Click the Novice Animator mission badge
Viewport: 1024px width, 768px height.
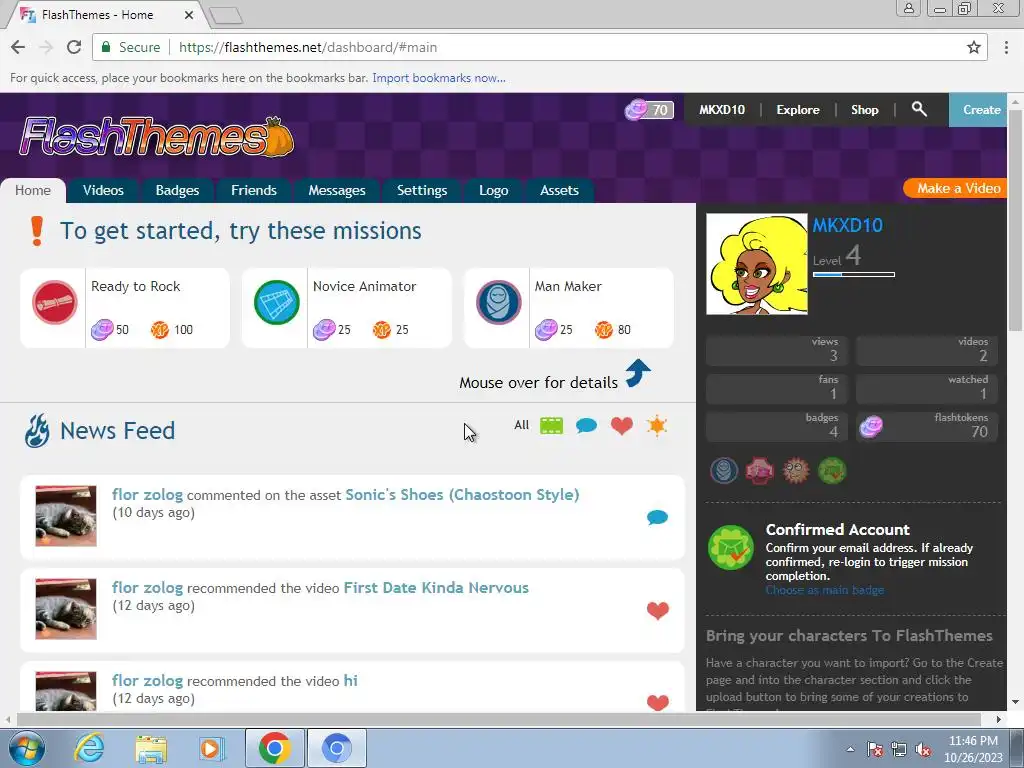click(277, 302)
